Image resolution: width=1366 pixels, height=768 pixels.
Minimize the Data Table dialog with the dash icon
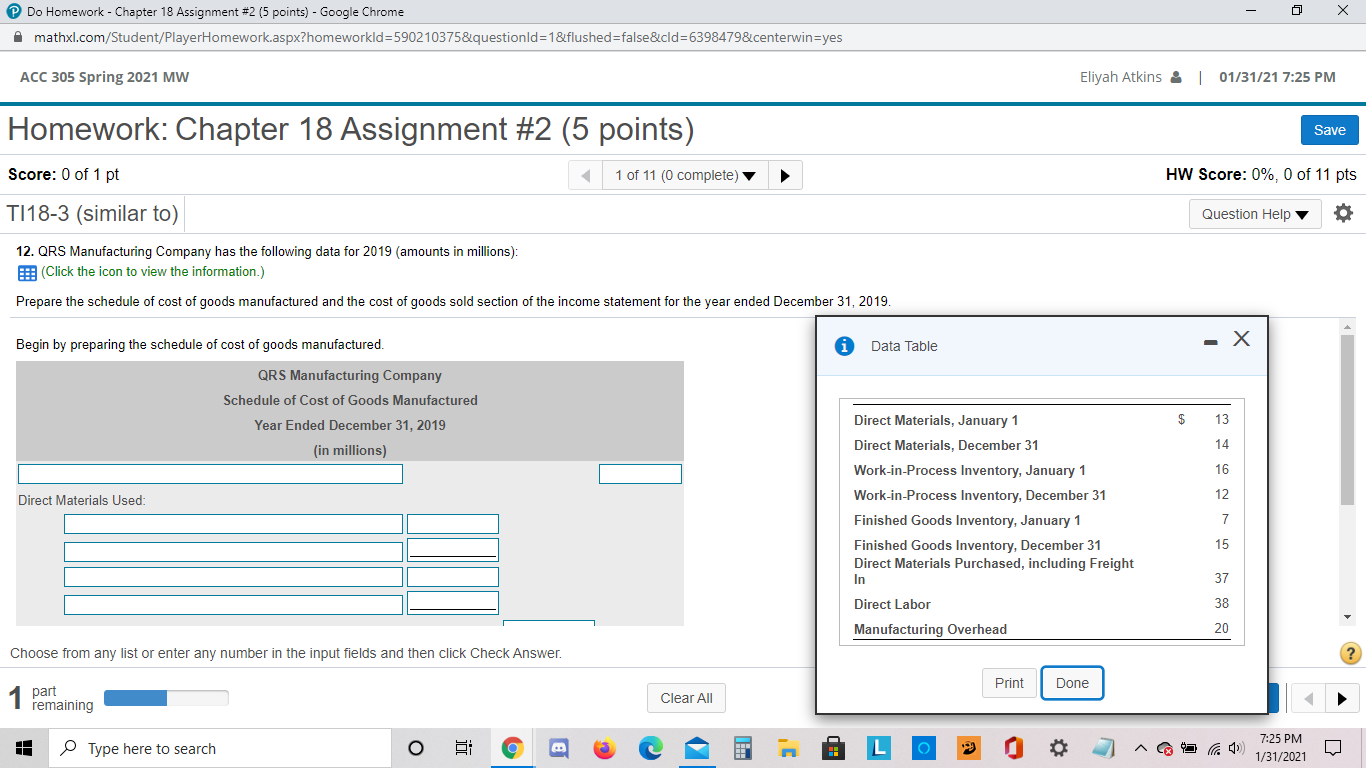tap(1209, 341)
